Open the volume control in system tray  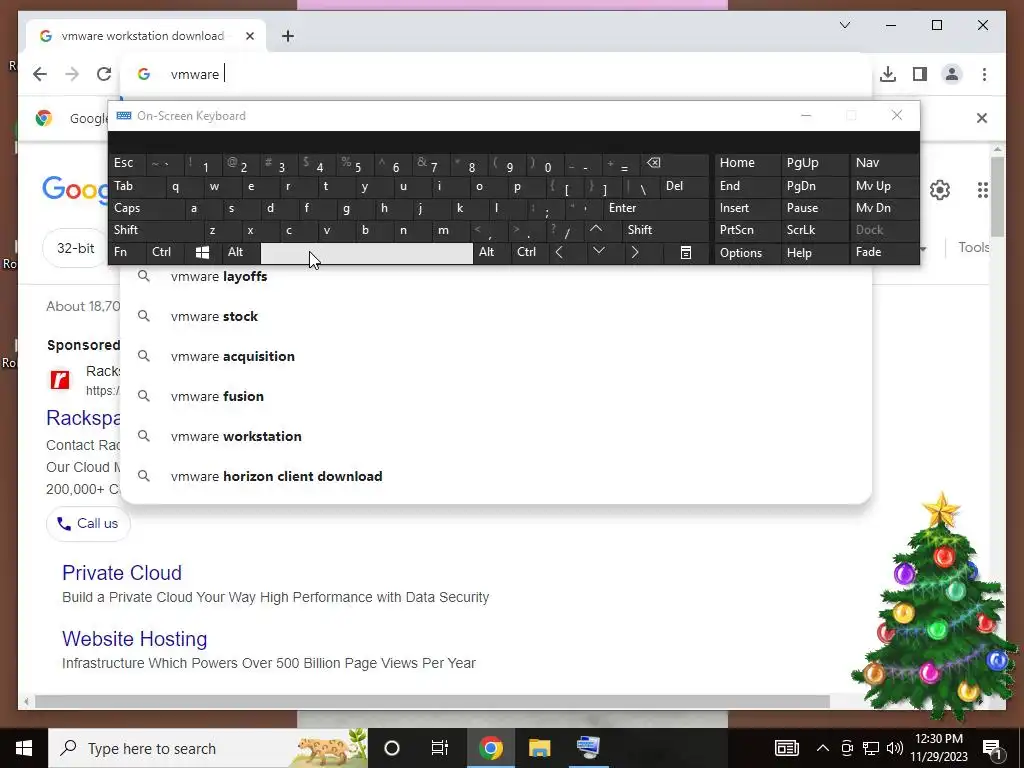pos(895,748)
